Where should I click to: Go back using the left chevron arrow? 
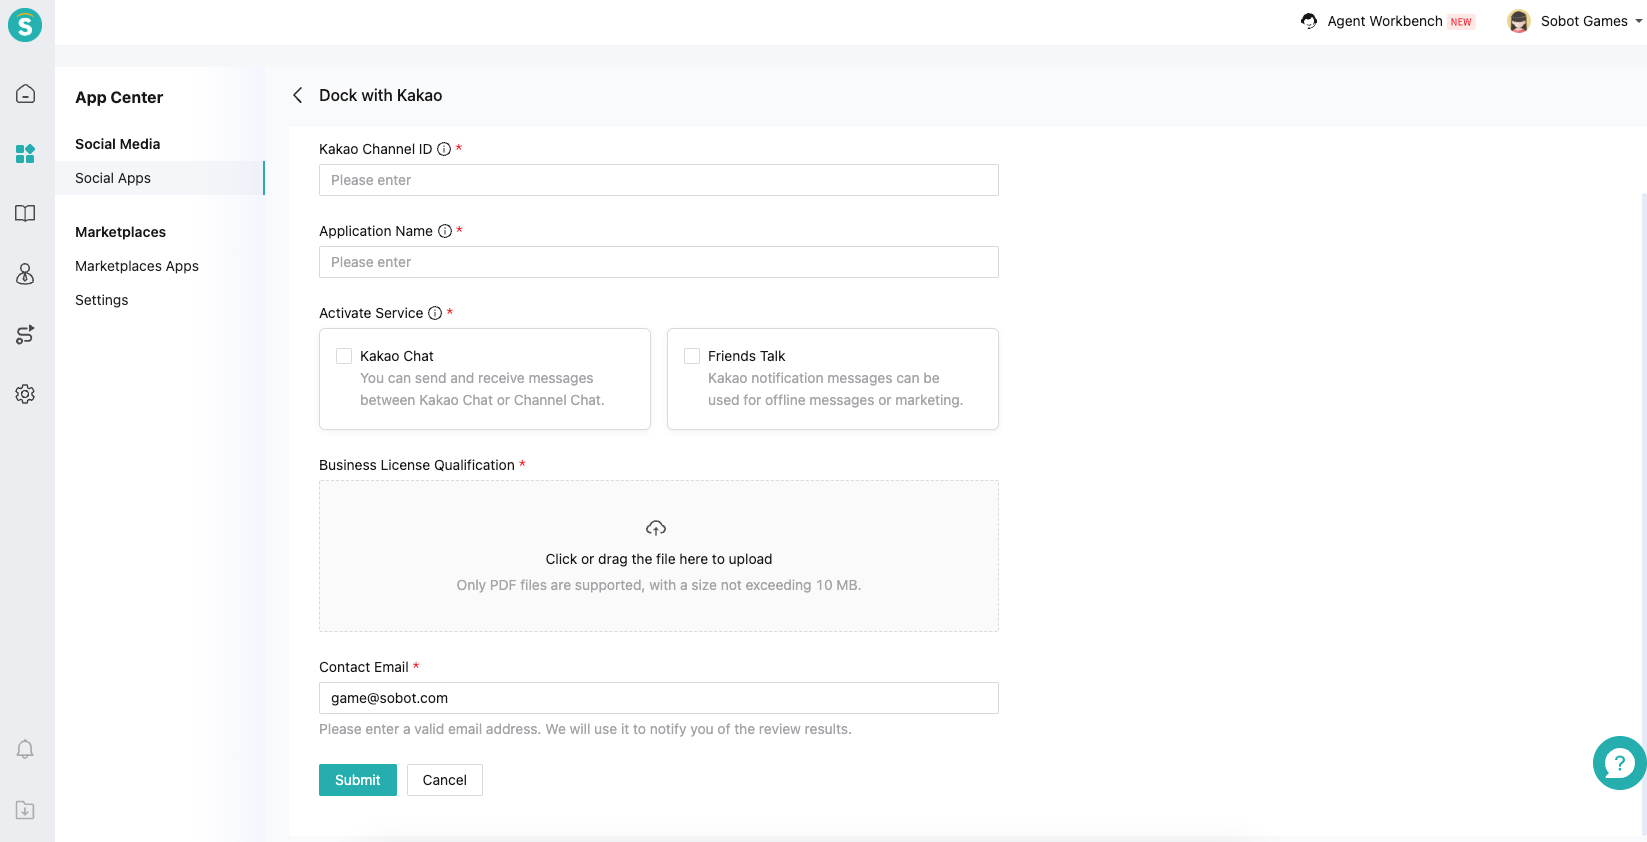297,95
